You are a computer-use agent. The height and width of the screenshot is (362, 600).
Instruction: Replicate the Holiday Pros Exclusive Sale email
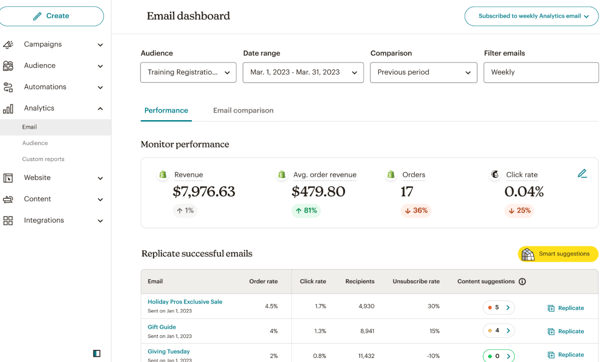click(566, 308)
